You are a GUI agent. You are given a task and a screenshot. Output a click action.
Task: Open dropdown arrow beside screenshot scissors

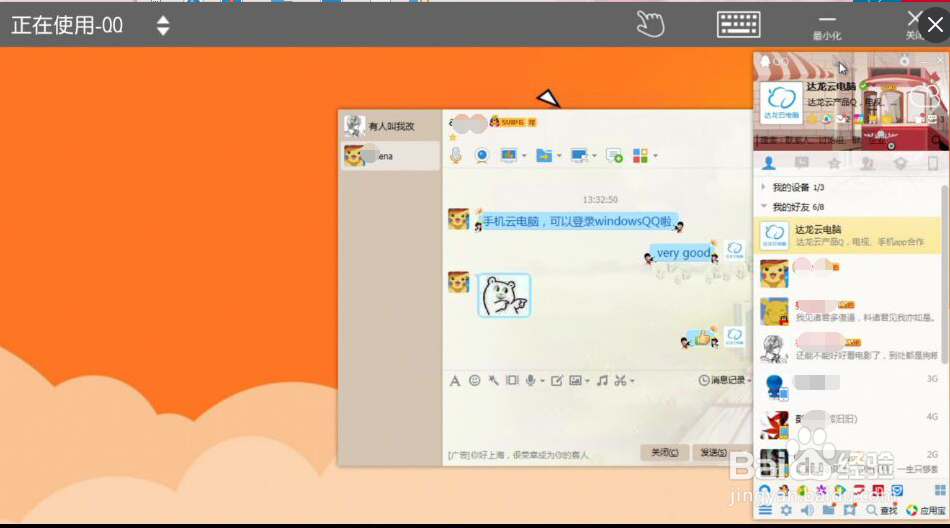(633, 381)
